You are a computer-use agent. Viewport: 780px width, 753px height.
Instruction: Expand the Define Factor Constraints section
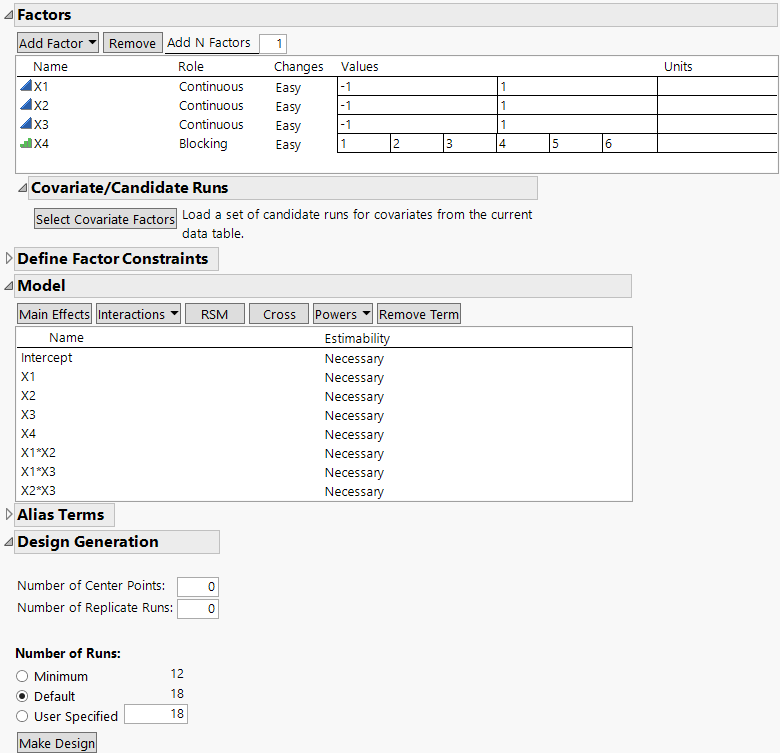pos(9,259)
